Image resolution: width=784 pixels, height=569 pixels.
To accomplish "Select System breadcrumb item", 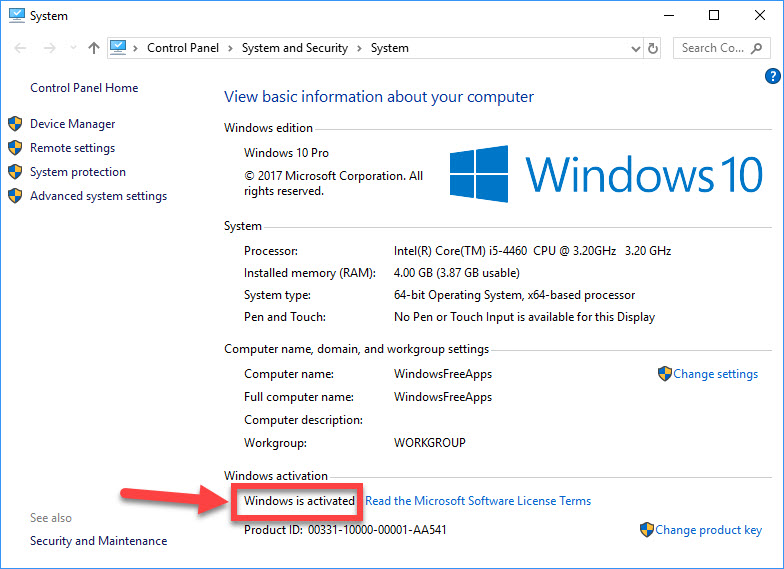I will [x=390, y=48].
